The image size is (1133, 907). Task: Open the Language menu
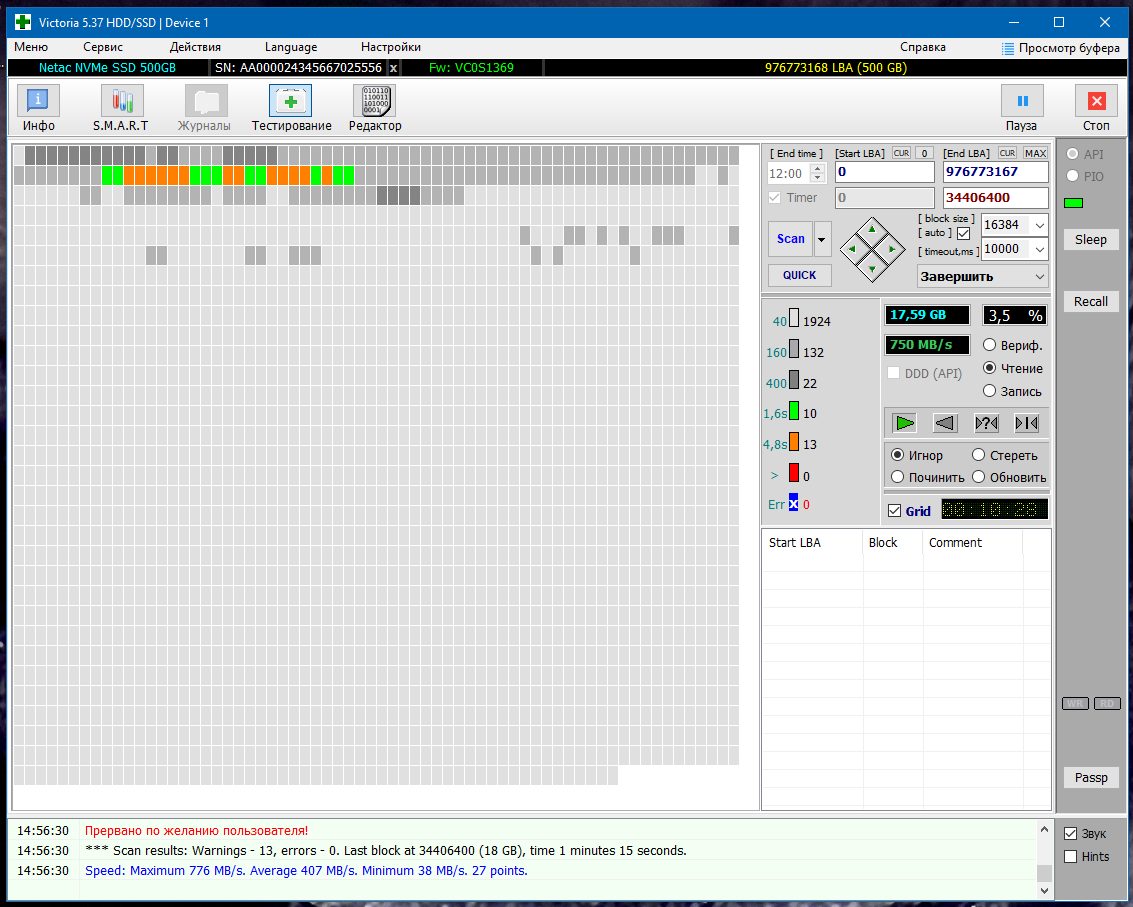click(290, 47)
